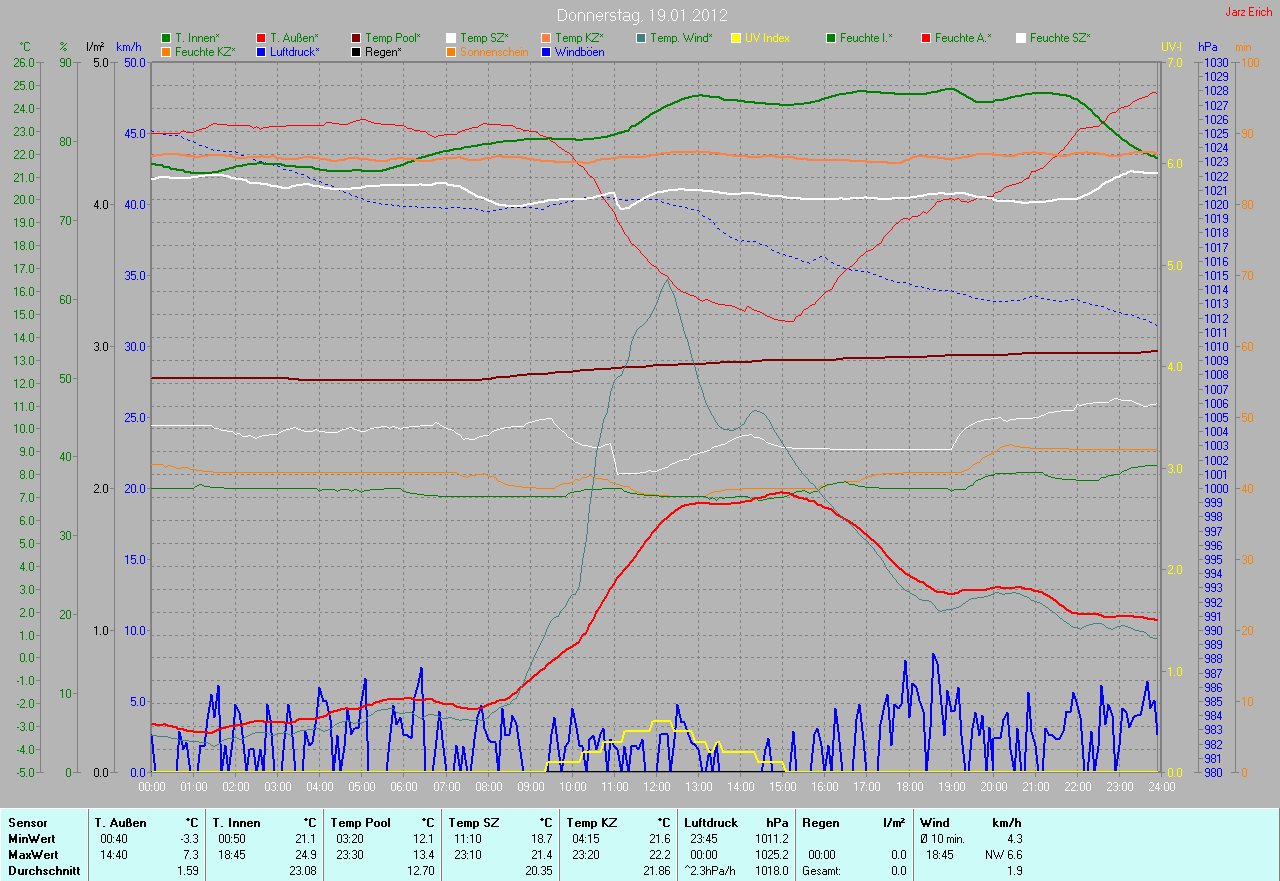This screenshot has width=1280, height=881.
Task: Click the teal Temp. Wind legend square
Action: [641, 38]
